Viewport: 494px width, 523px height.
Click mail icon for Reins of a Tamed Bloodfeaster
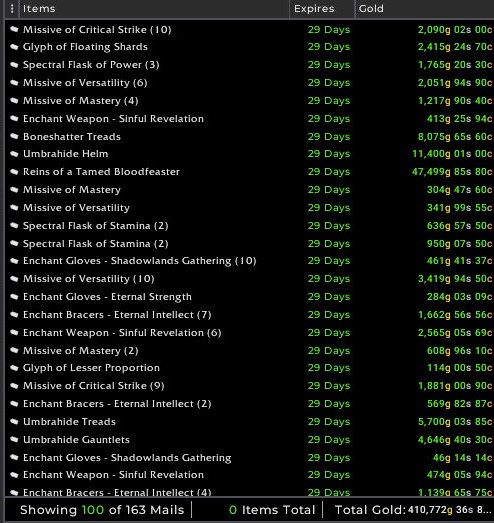(x=14, y=172)
